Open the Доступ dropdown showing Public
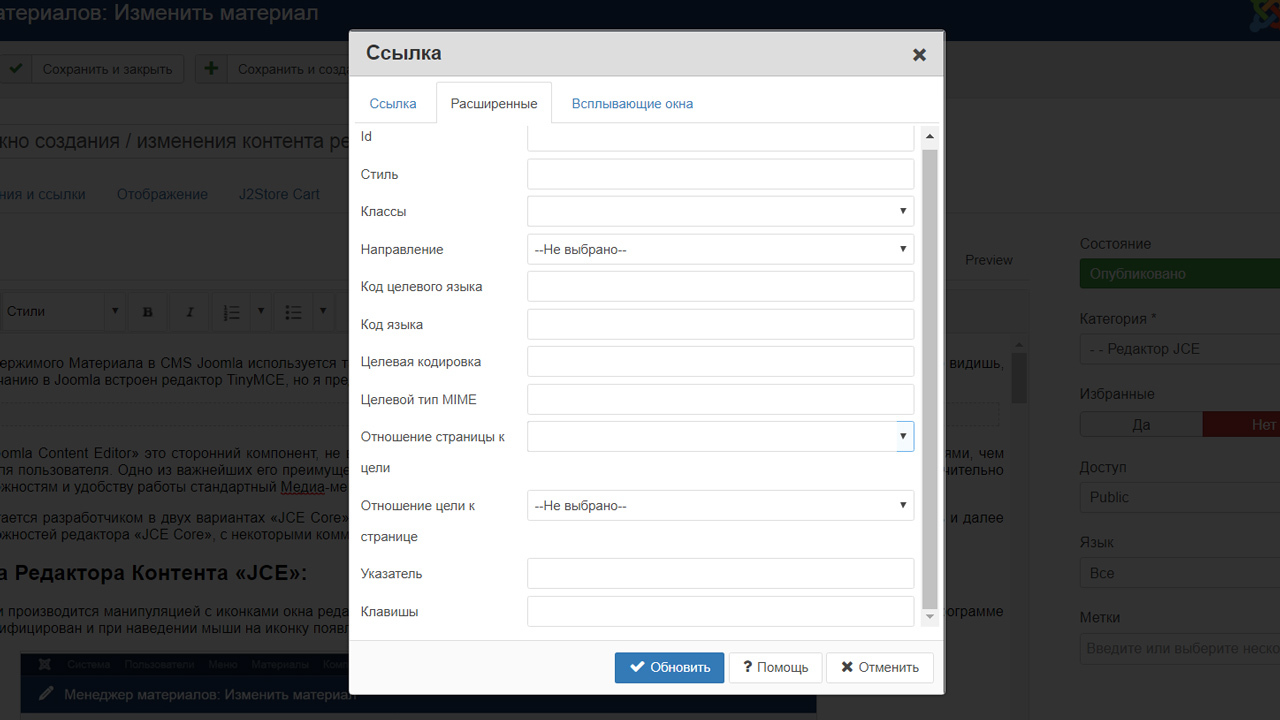This screenshot has height=720, width=1280. point(1180,497)
